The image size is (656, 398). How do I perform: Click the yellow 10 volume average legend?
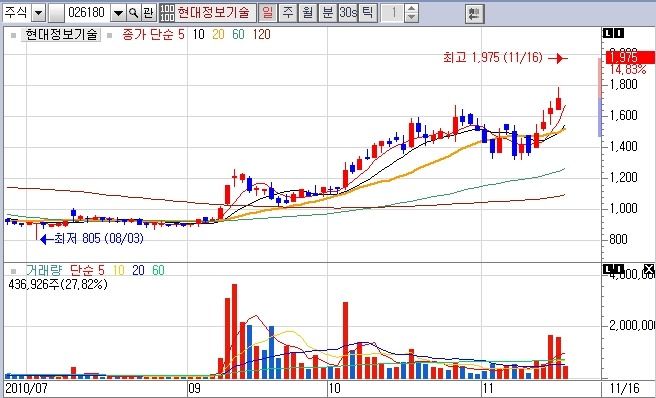pos(118,270)
